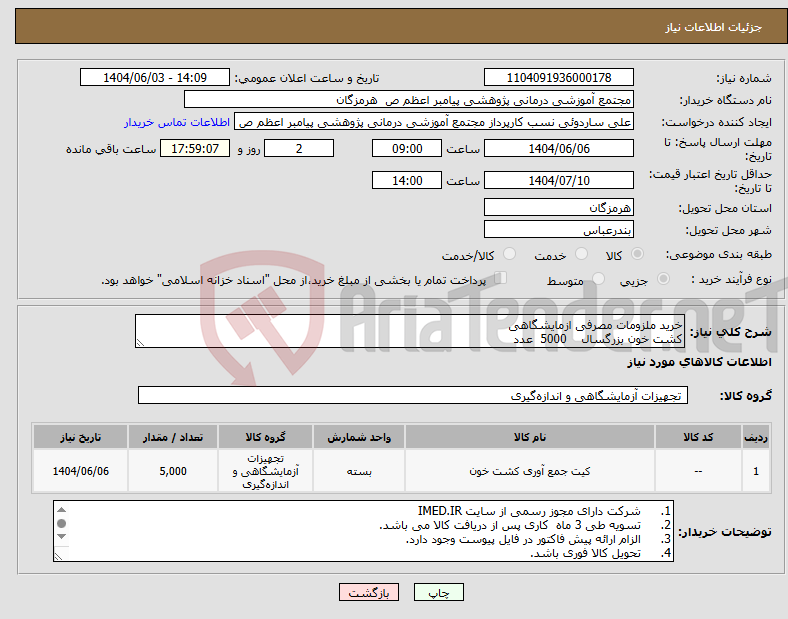Click the remaining days field showing 2
The image size is (788, 619).
coord(299,148)
